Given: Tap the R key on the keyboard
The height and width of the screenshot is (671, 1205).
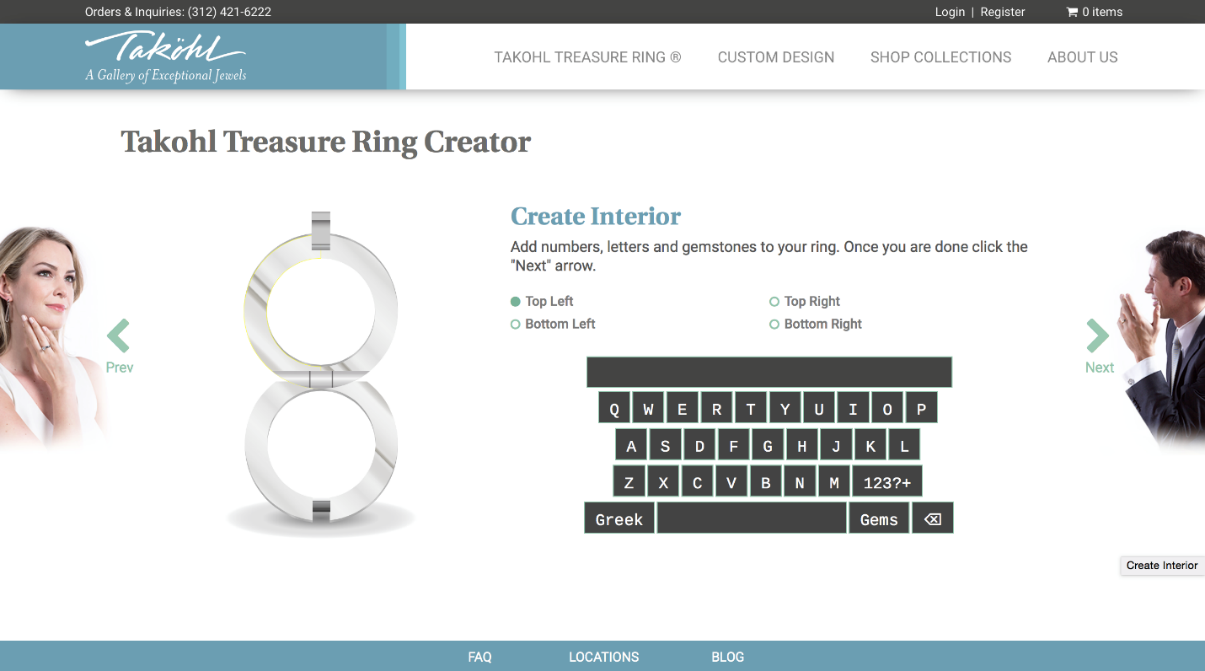Looking at the screenshot, I should [x=717, y=408].
